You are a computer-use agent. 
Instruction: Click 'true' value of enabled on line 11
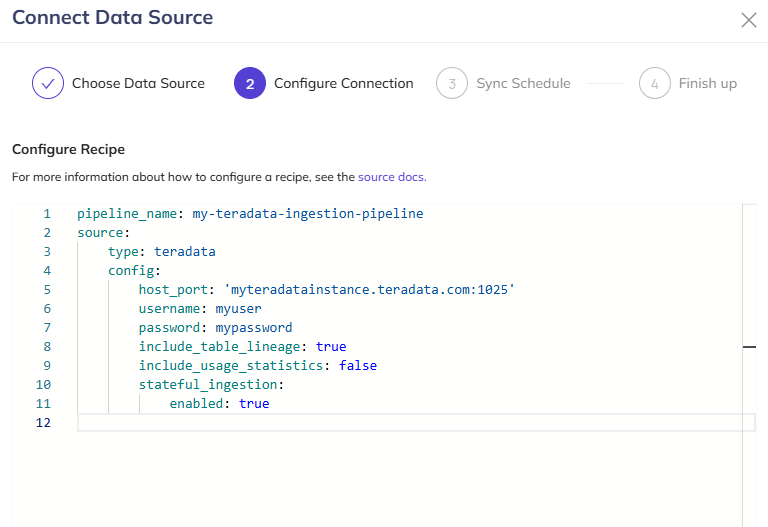tap(254, 403)
